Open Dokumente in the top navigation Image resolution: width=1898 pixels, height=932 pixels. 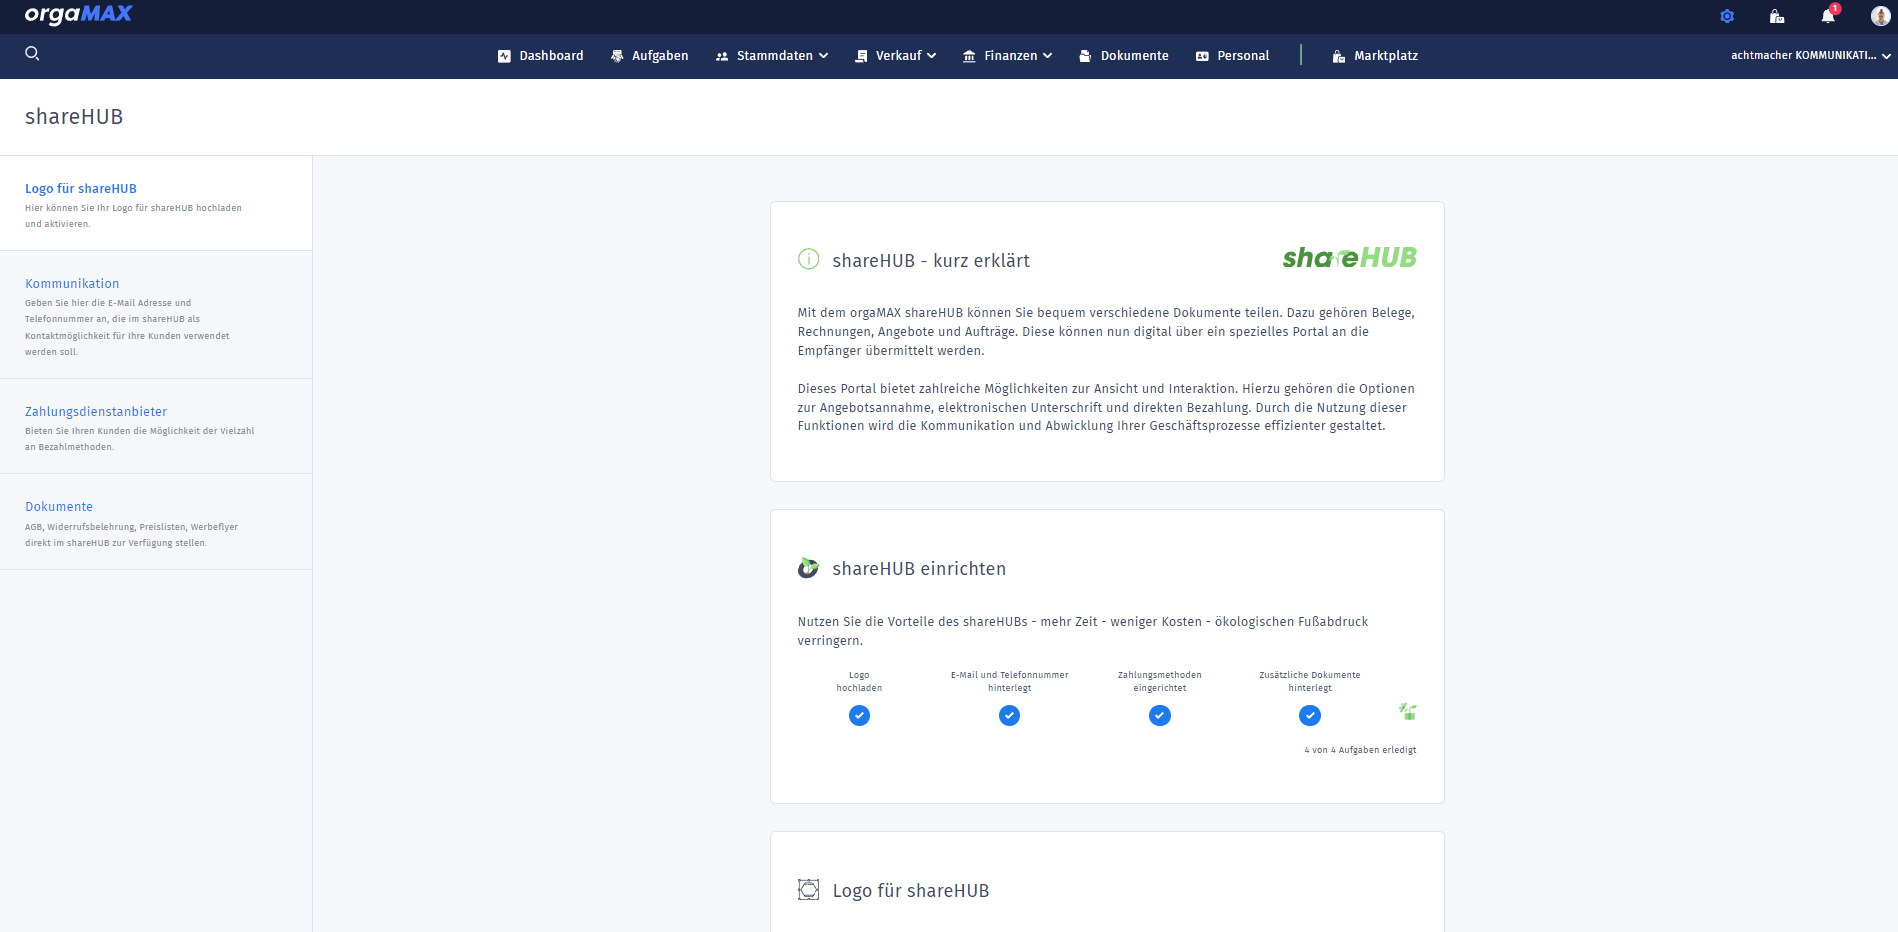(x=1124, y=56)
